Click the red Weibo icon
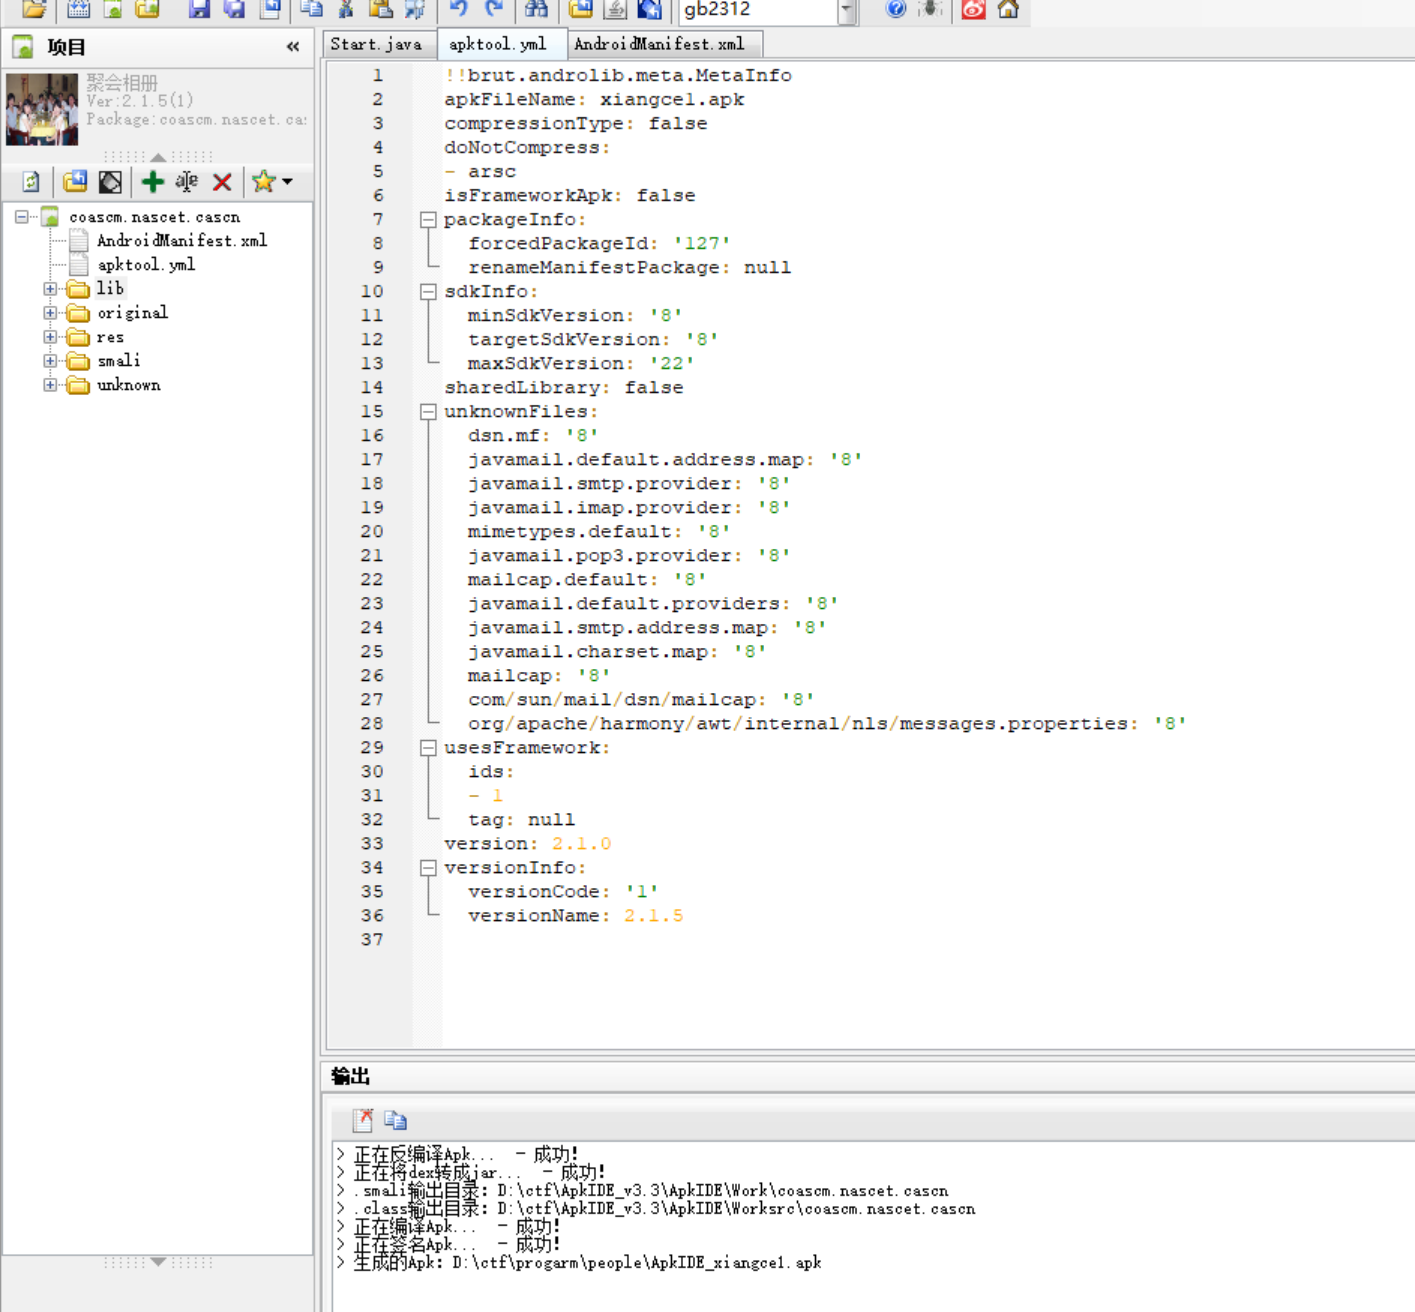Image resolution: width=1415 pixels, height=1312 pixels. (973, 9)
